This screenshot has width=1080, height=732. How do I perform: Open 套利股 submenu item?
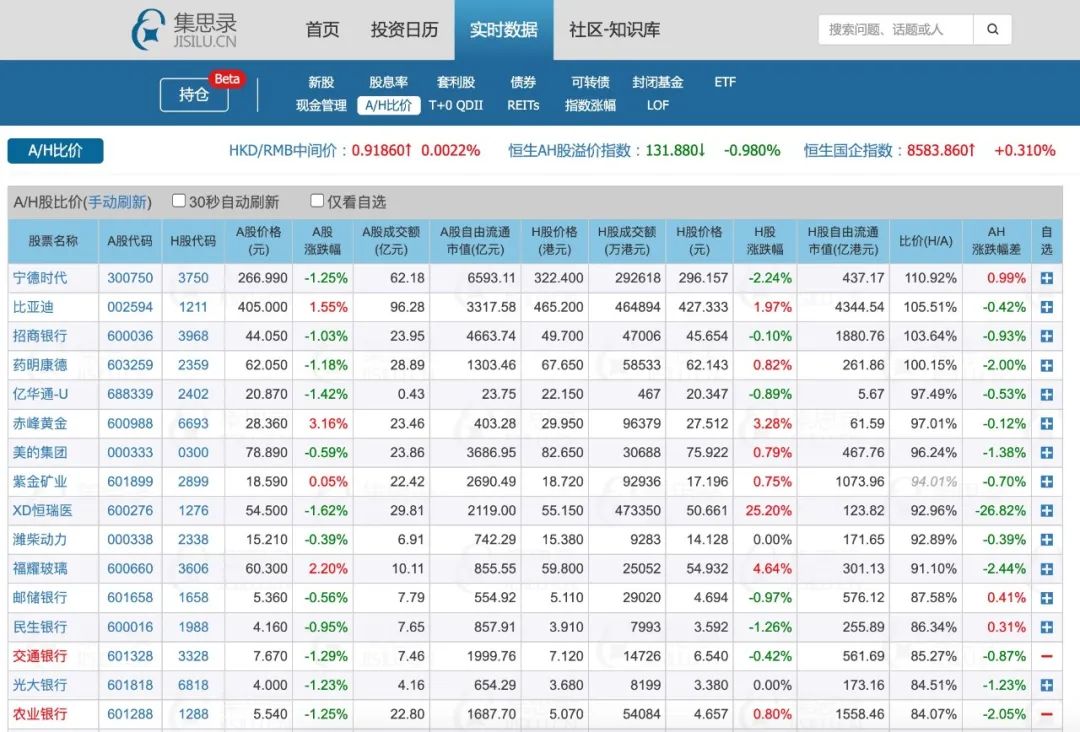tap(456, 82)
